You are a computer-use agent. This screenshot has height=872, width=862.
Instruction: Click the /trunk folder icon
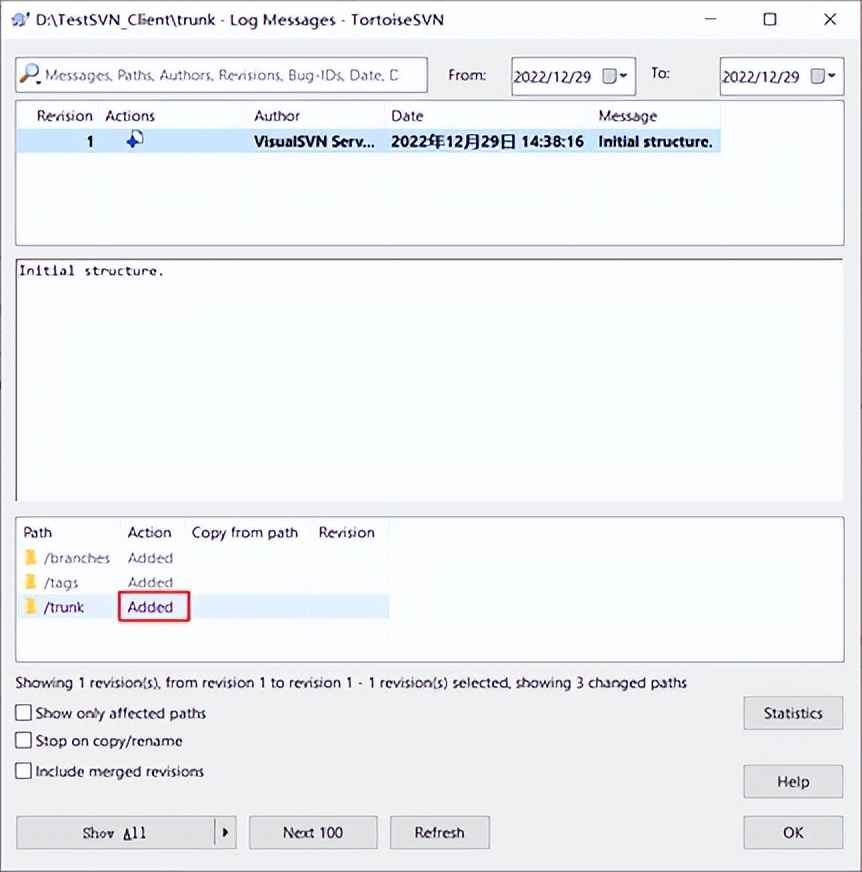(31, 607)
